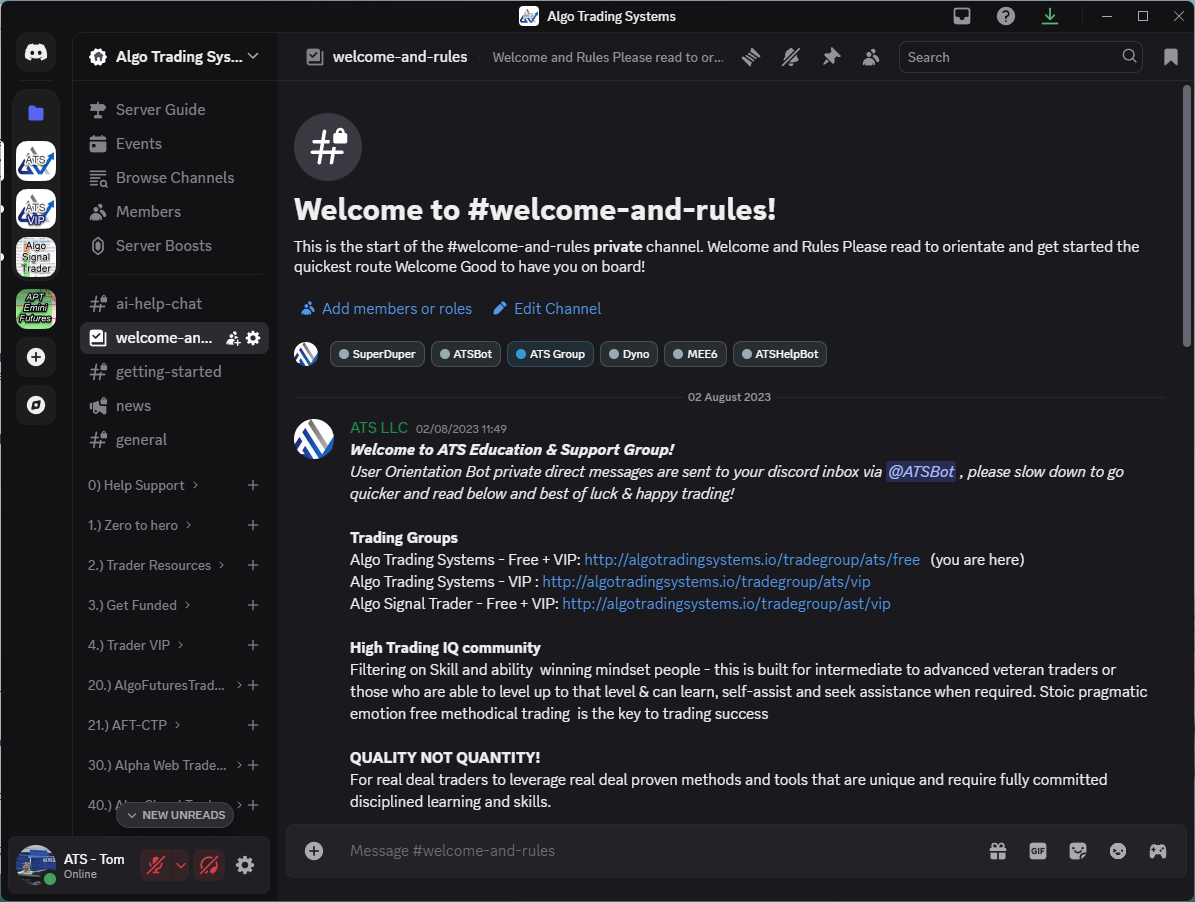Viewport: 1195px width, 902px height.
Task: Expand the 30.) Alpha Web Trade category
Action: click(x=165, y=766)
